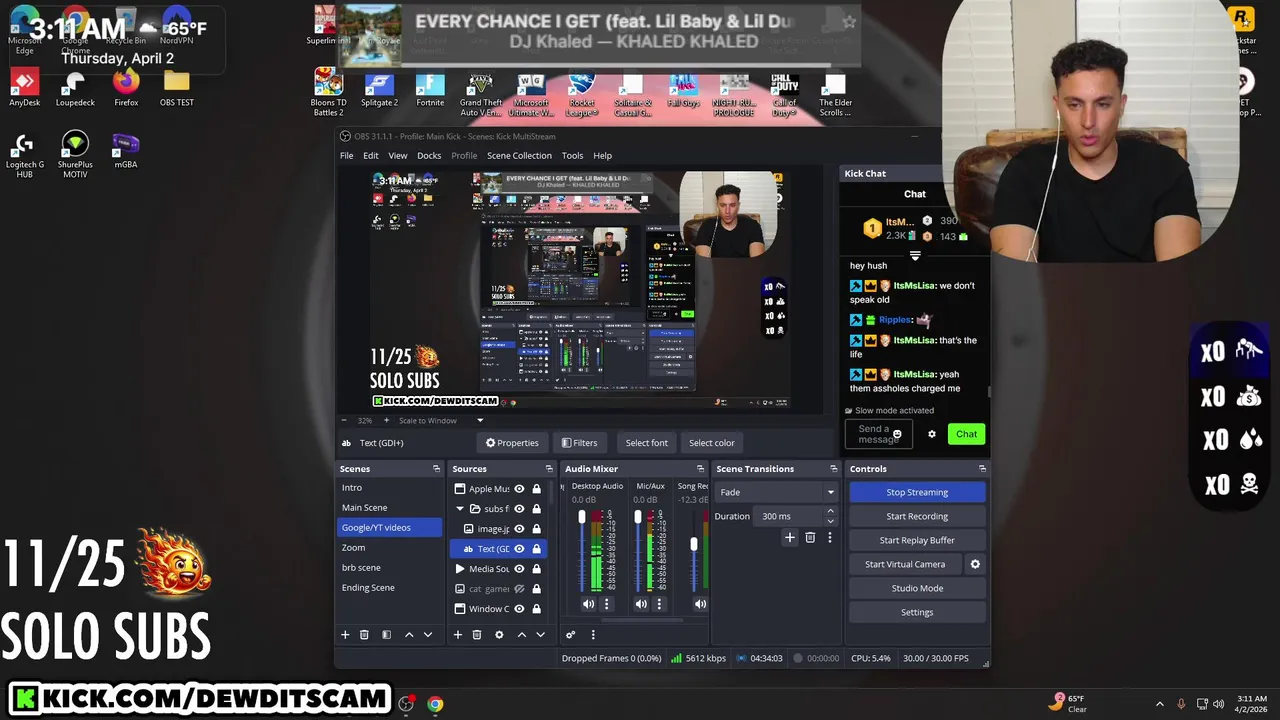Unlock the Text (GDI+) source
This screenshot has height=720, width=1280.
pos(536,549)
